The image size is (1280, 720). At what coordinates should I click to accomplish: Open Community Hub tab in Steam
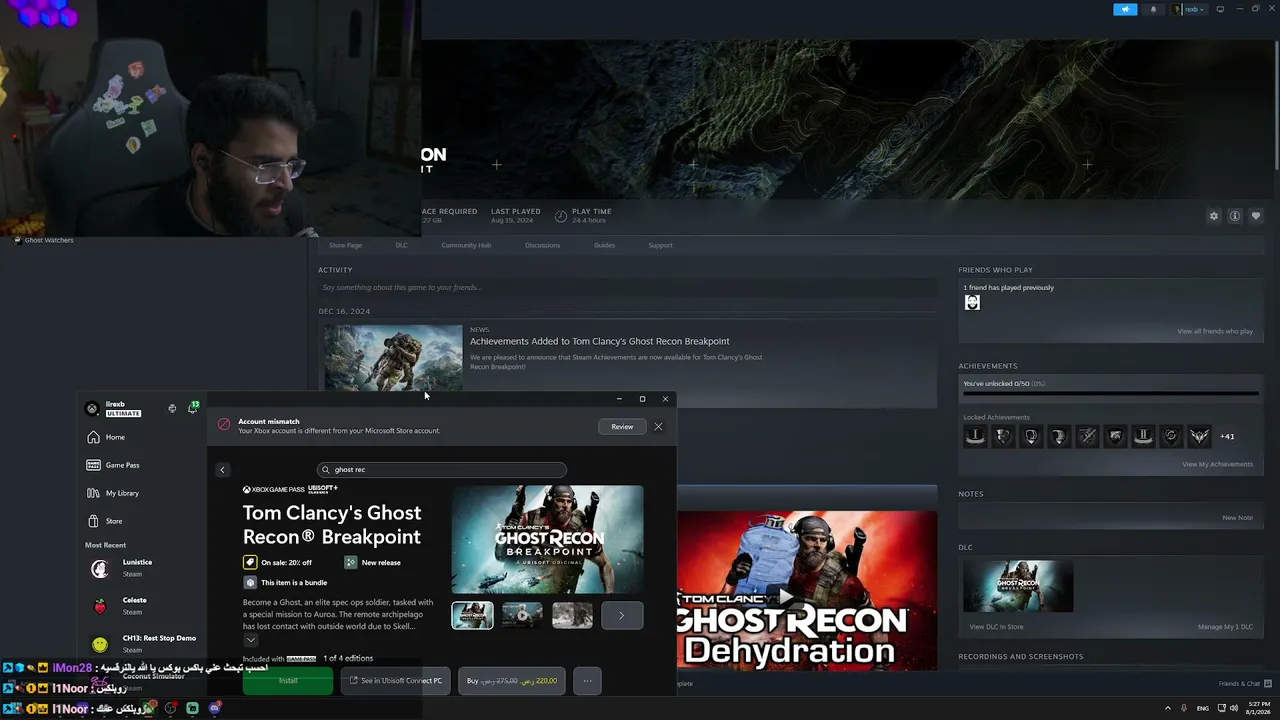(466, 245)
